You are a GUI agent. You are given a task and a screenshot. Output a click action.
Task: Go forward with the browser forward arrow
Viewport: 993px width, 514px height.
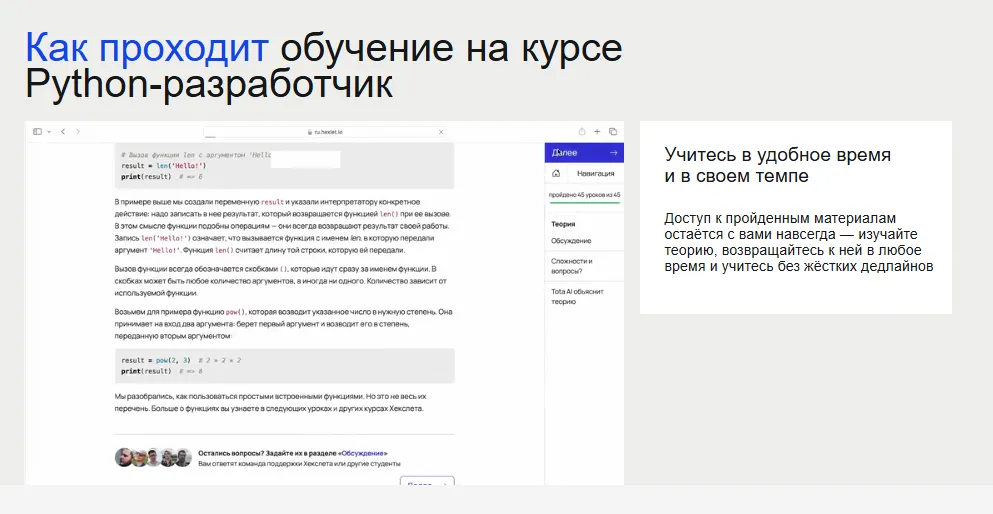[78, 132]
